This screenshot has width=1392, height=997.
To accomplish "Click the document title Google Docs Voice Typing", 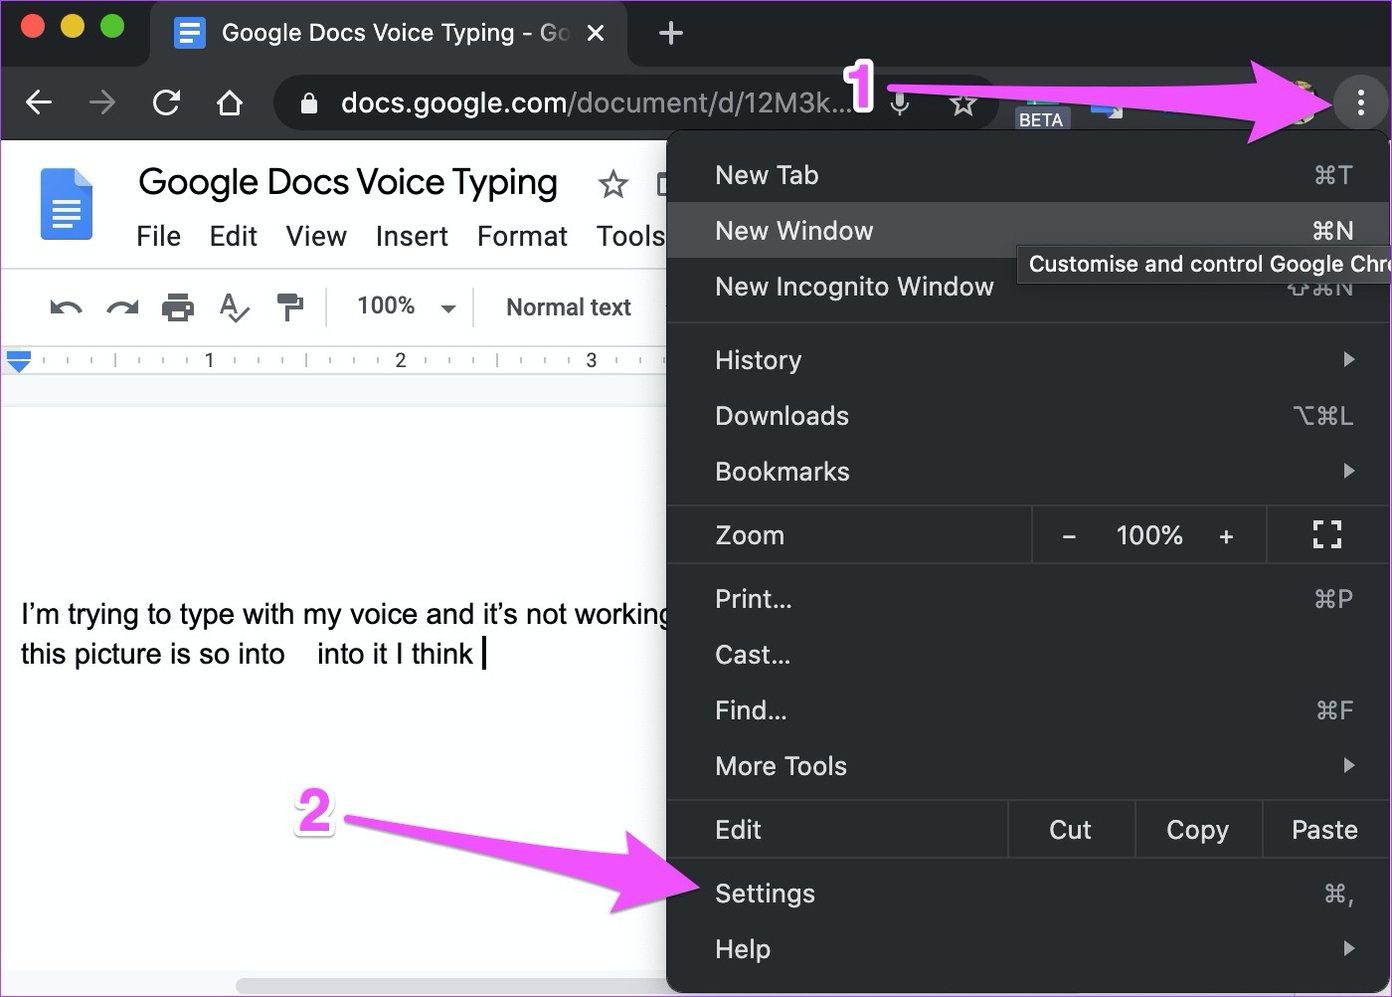I will (348, 182).
